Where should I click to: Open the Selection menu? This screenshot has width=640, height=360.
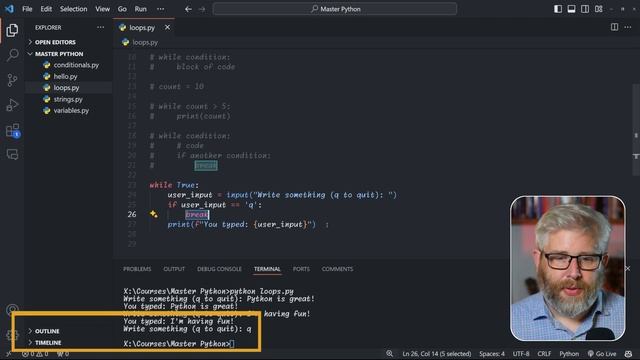coord(73,9)
